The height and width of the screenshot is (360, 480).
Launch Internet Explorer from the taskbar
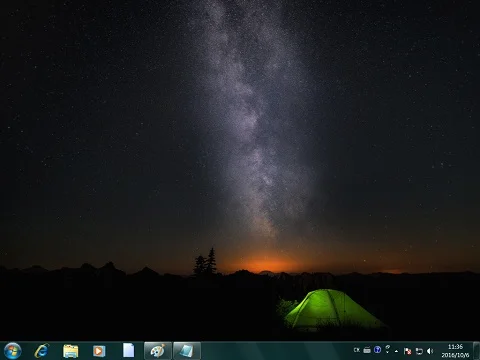point(42,351)
